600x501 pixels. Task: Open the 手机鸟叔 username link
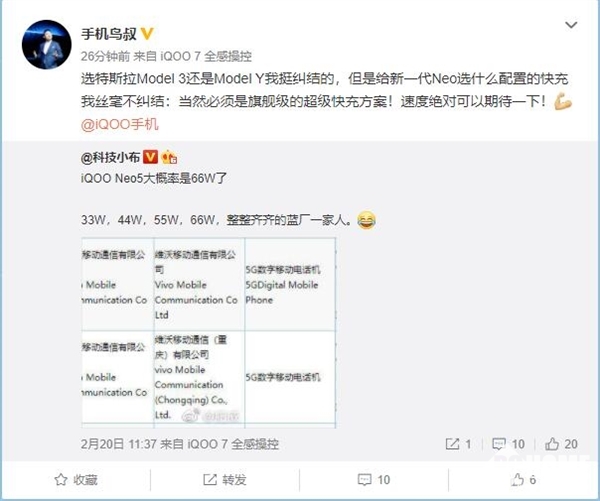[x=109, y=34]
